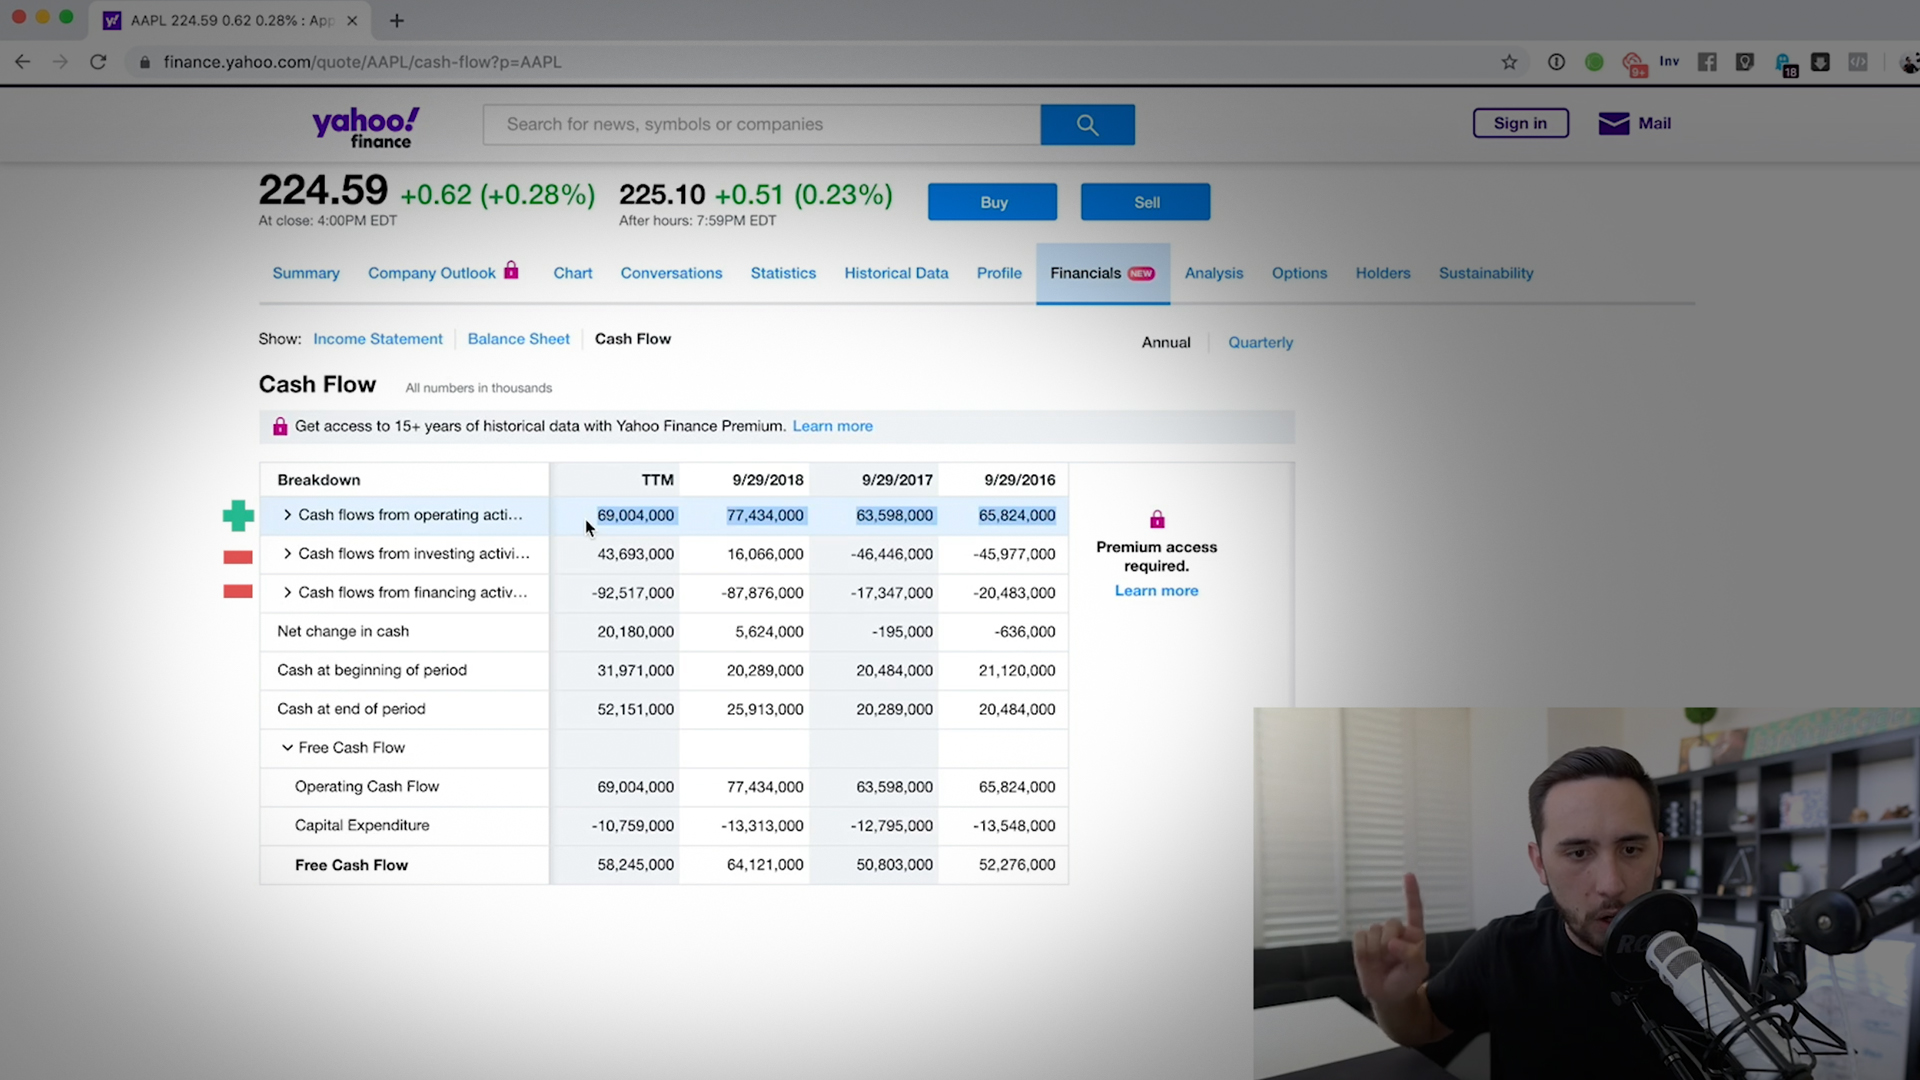Click the circled info extension icon
Viewport: 1920px width, 1080px height.
coord(1556,62)
